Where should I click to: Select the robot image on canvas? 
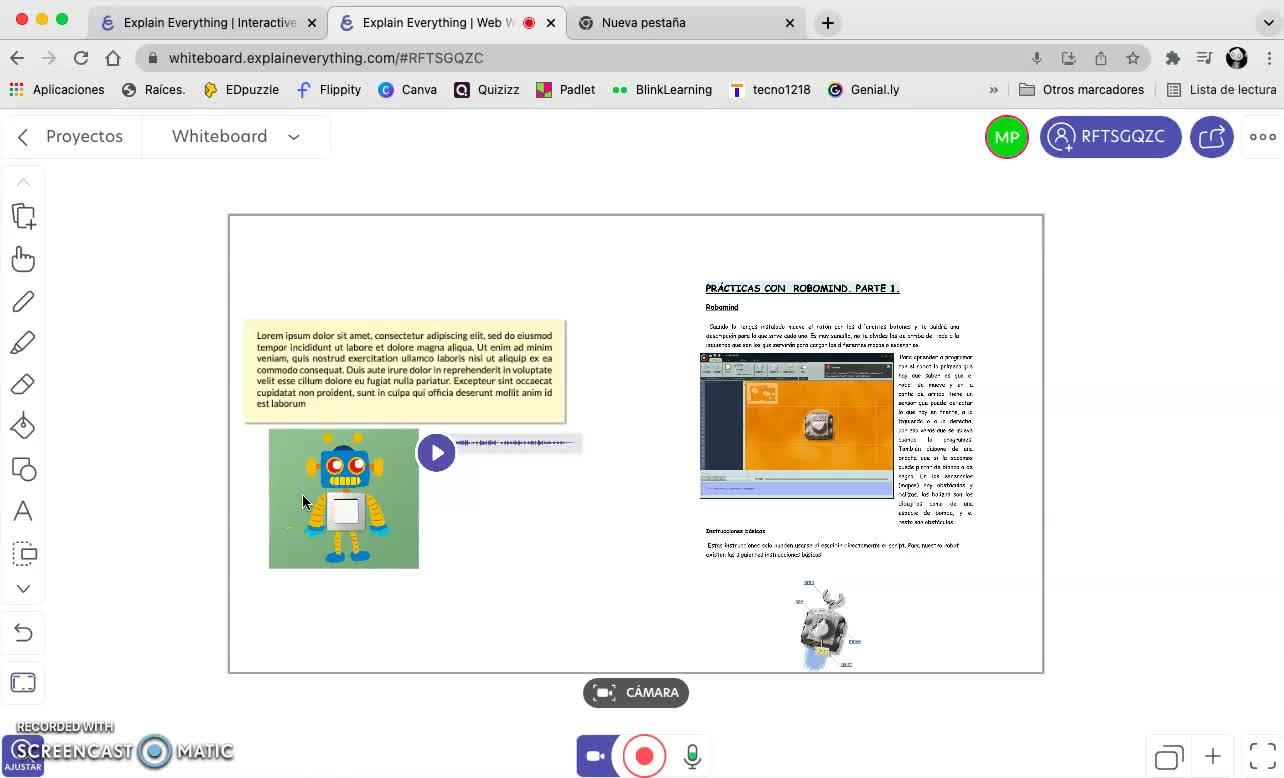pos(344,499)
